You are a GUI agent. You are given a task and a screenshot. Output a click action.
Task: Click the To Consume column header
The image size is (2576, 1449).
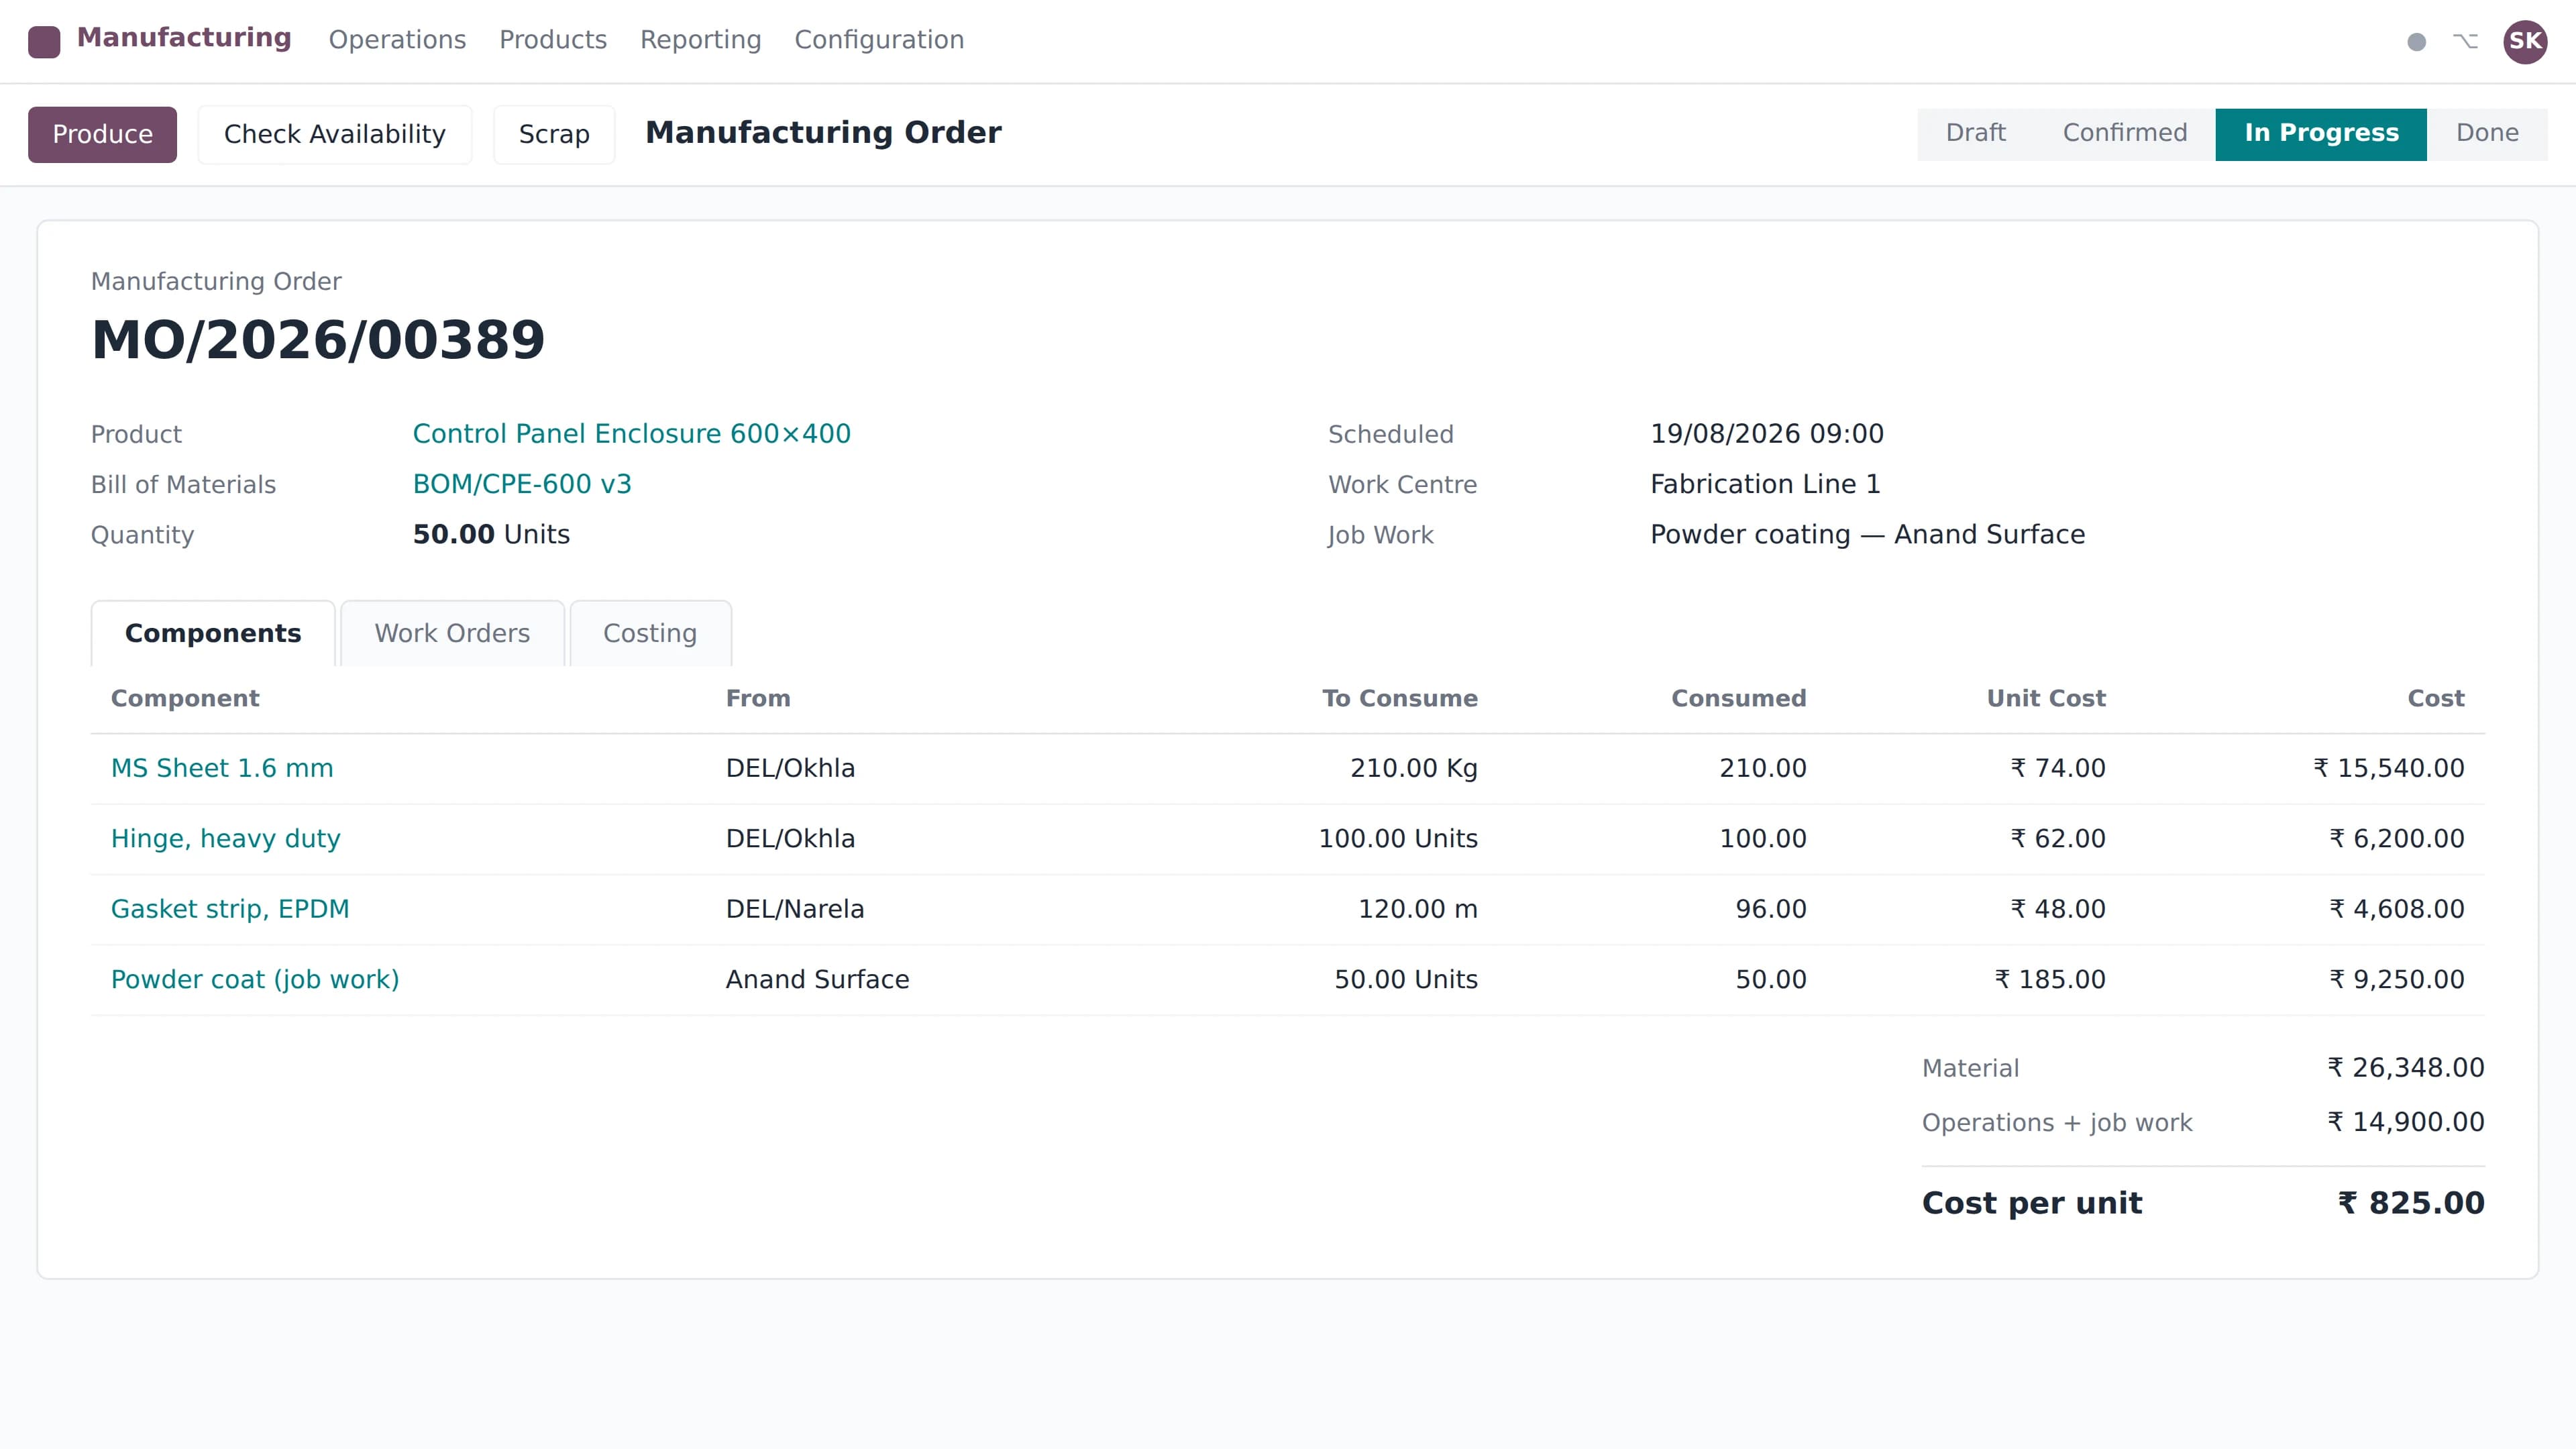[x=1399, y=698]
